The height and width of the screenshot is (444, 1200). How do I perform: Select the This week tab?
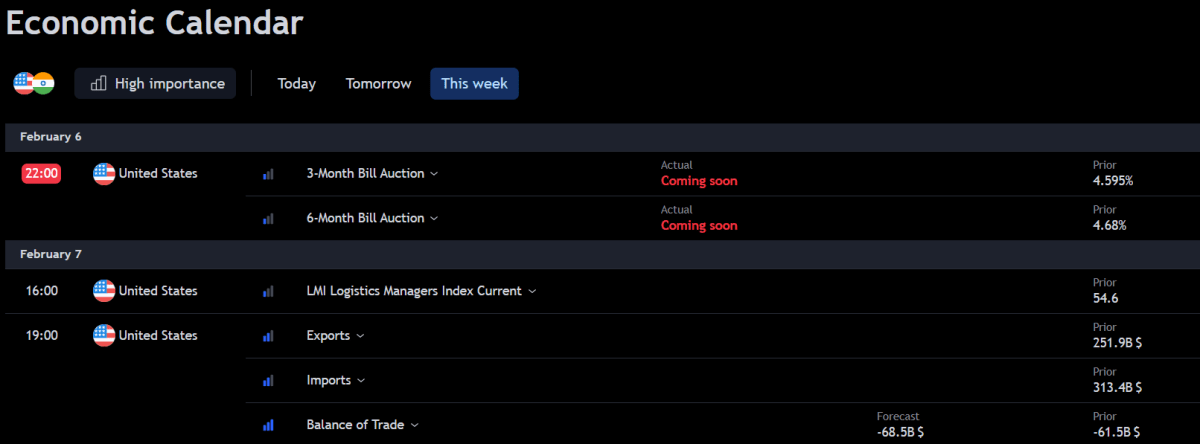tap(474, 83)
